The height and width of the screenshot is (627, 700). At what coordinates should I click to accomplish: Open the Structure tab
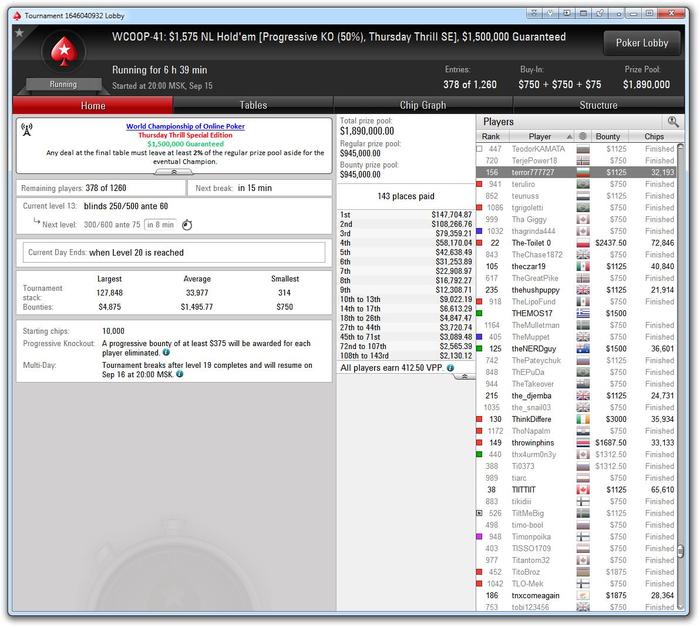598,105
